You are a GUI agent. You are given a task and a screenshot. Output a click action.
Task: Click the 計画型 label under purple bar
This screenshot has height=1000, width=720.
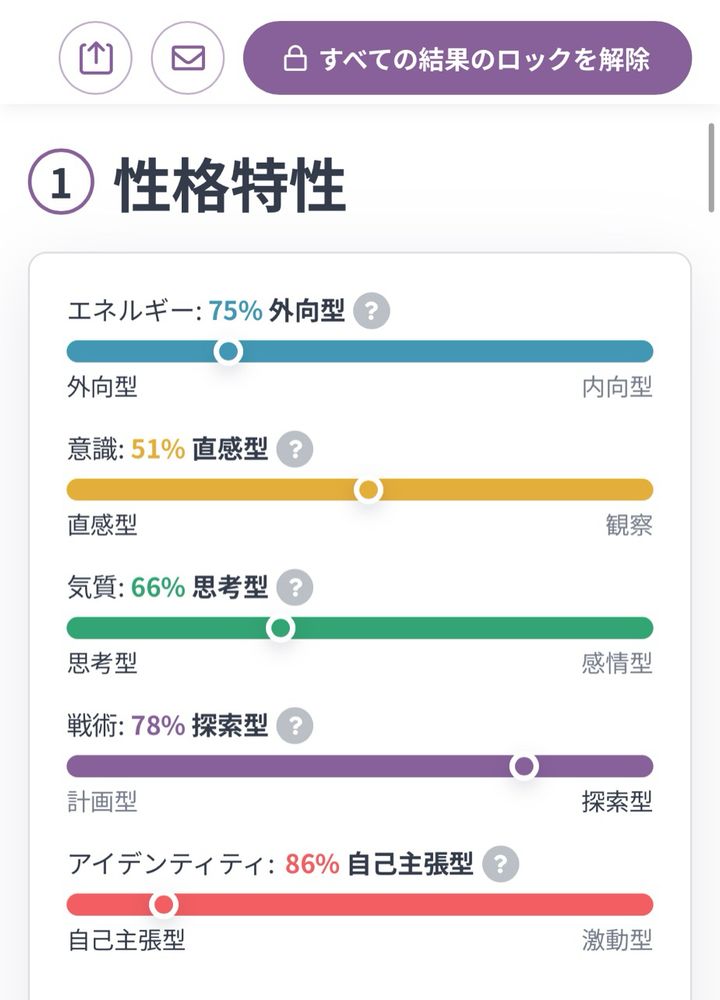pyautogui.click(x=102, y=801)
